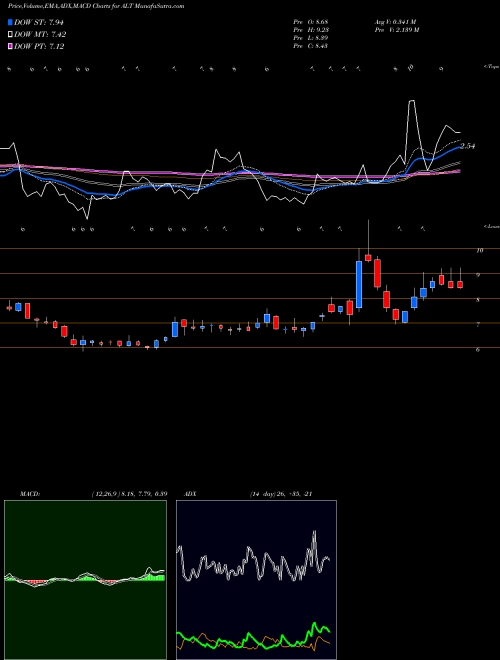Click the ADX panel heading label

coord(190,494)
